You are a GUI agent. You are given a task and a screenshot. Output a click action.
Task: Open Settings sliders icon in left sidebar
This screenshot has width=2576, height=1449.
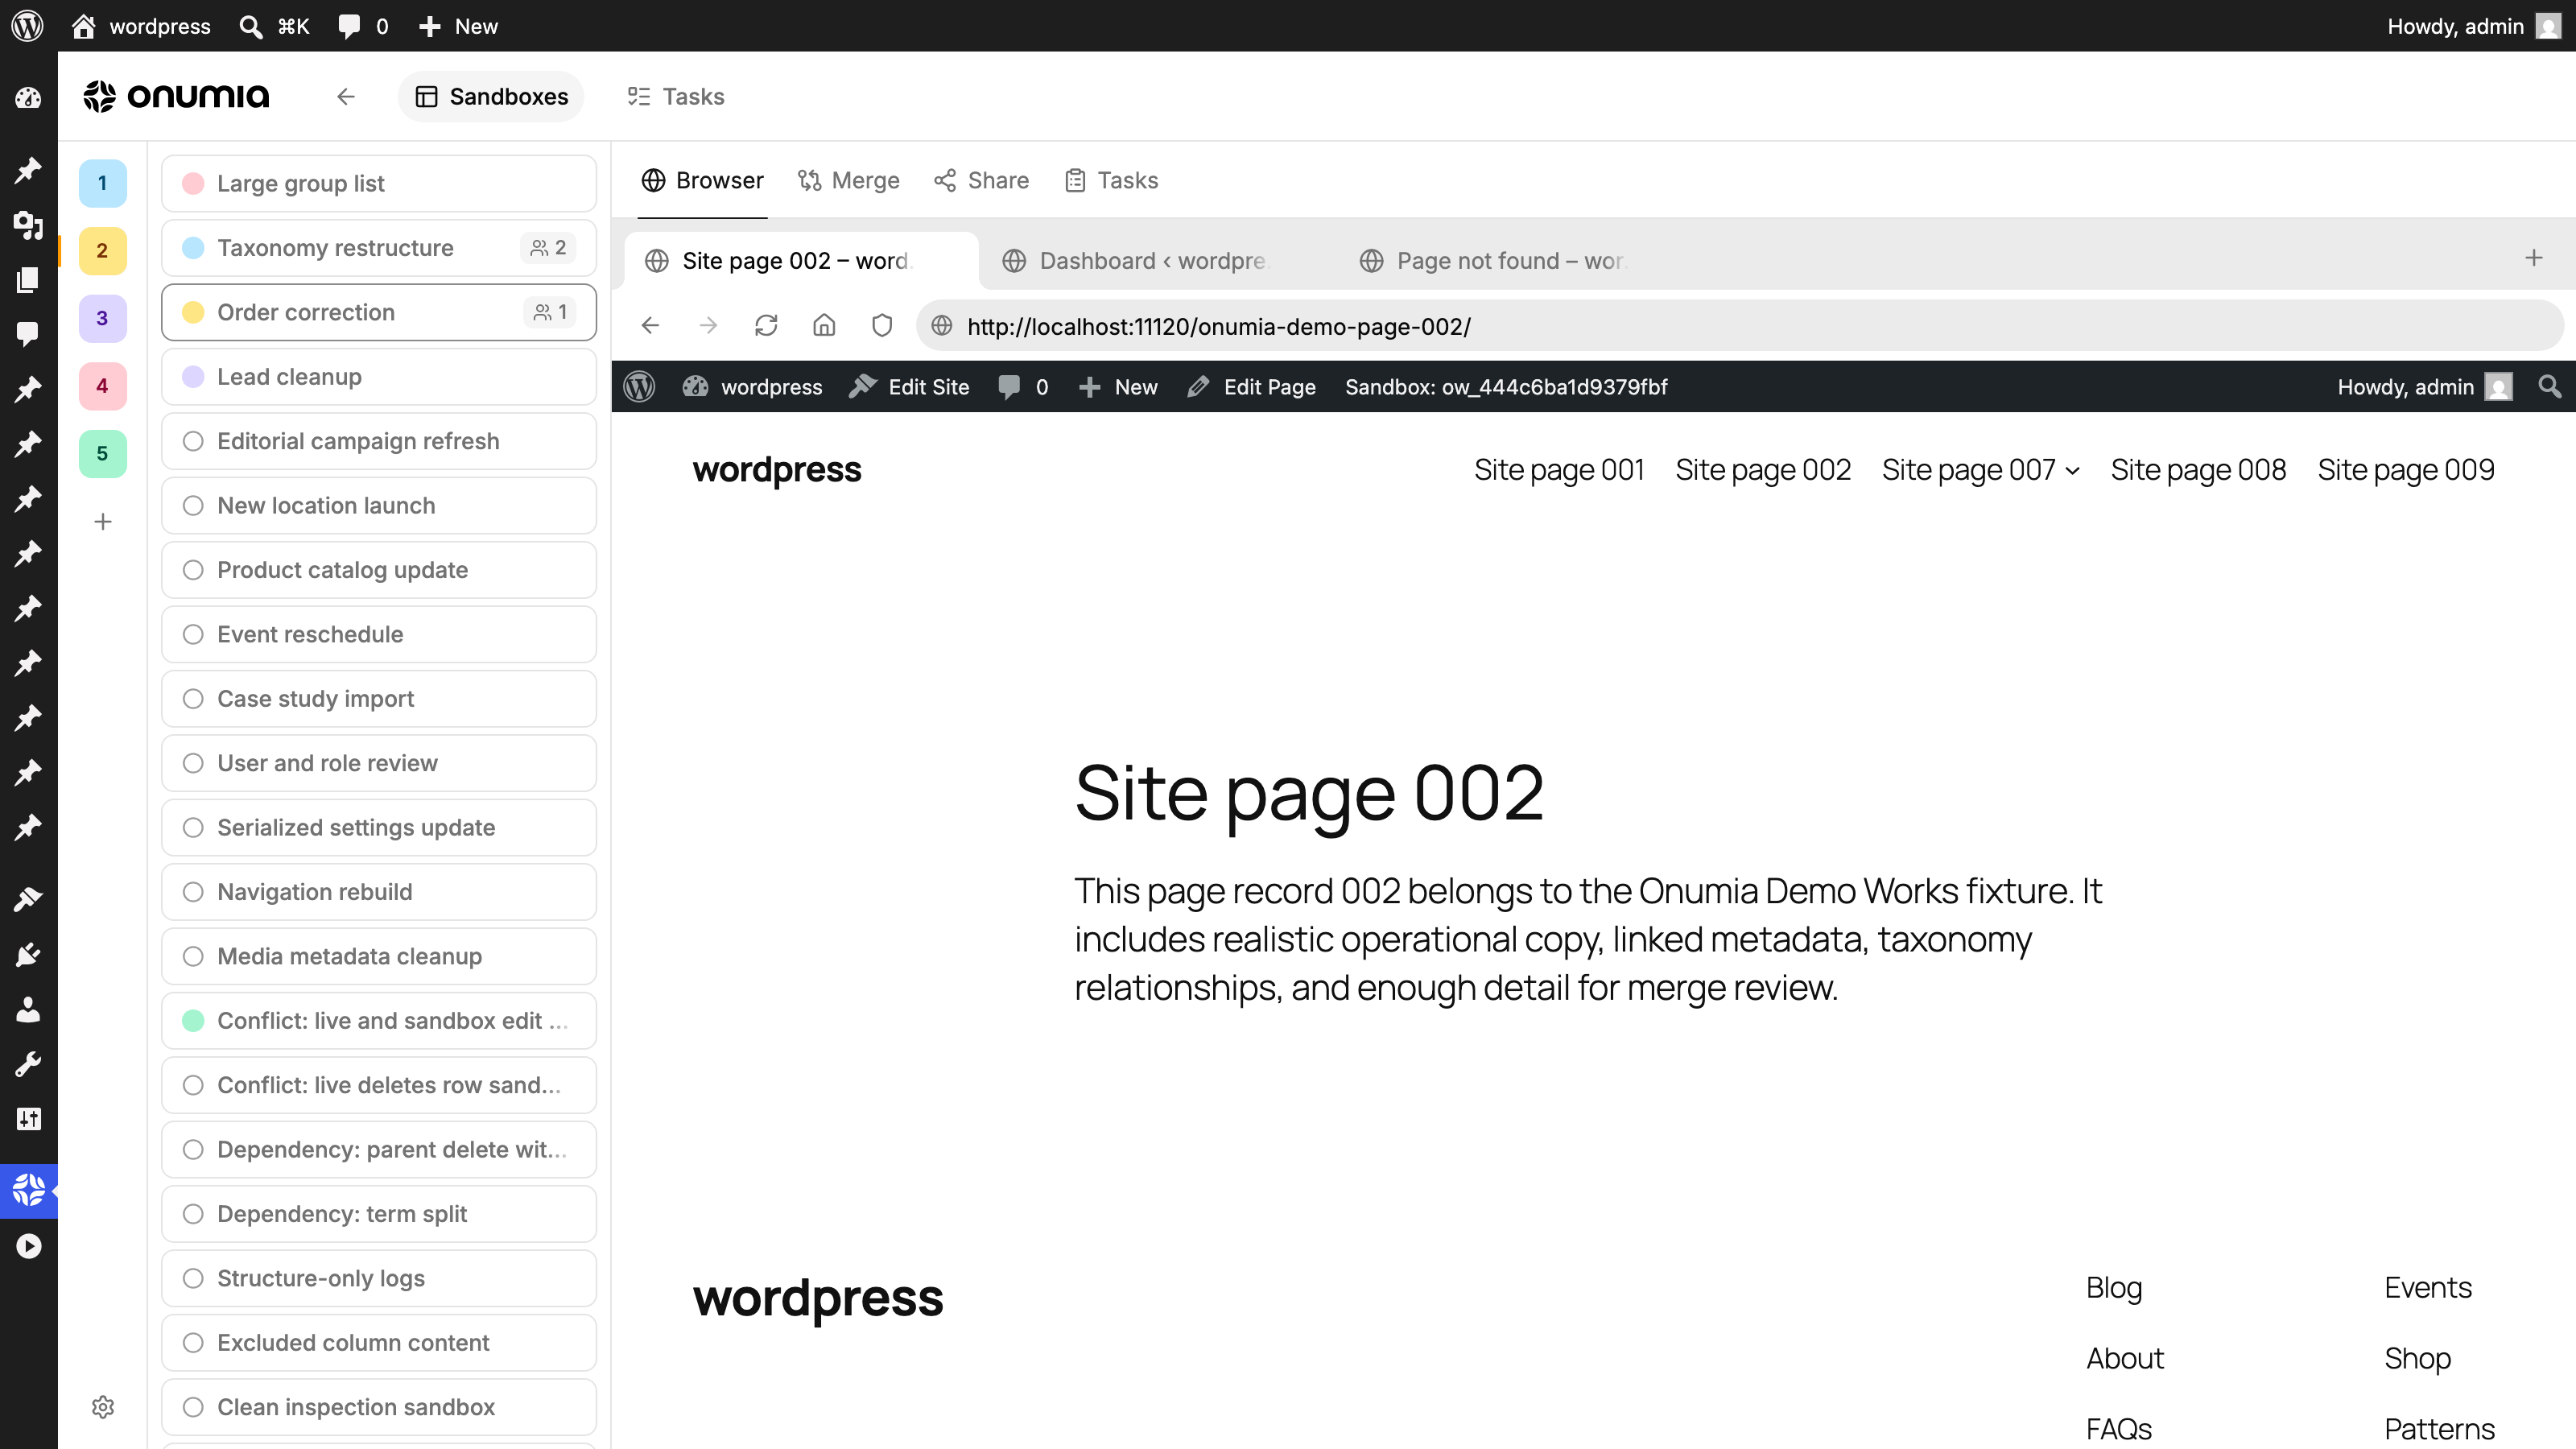(x=28, y=1118)
